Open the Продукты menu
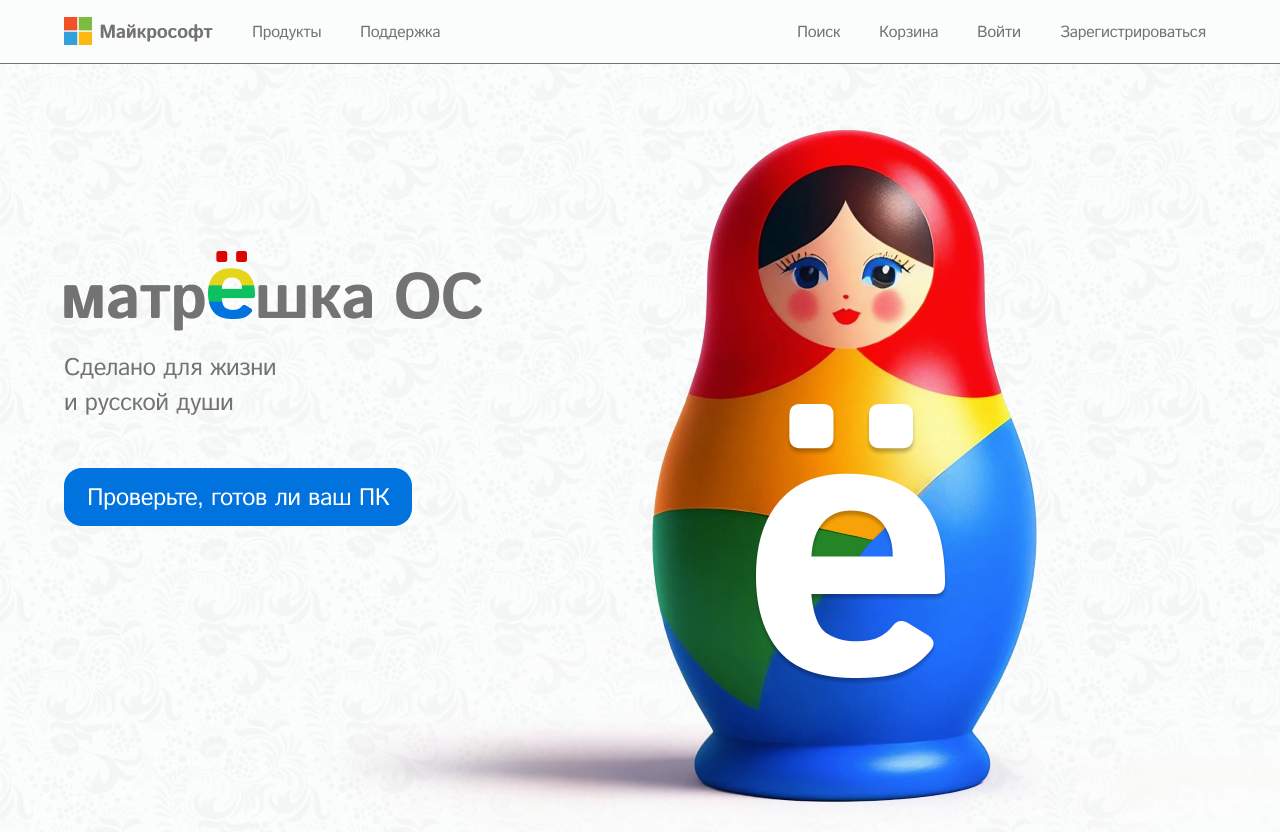 (x=287, y=32)
